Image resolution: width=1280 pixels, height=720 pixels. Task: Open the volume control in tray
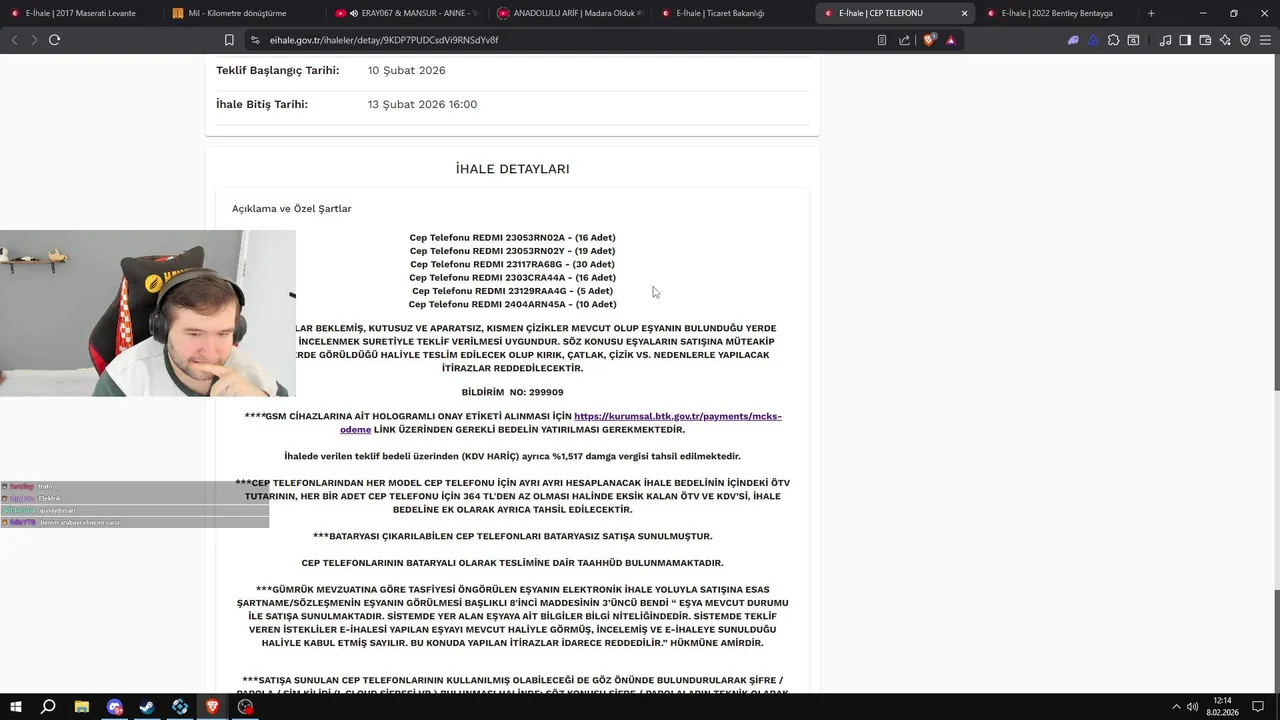1192,707
